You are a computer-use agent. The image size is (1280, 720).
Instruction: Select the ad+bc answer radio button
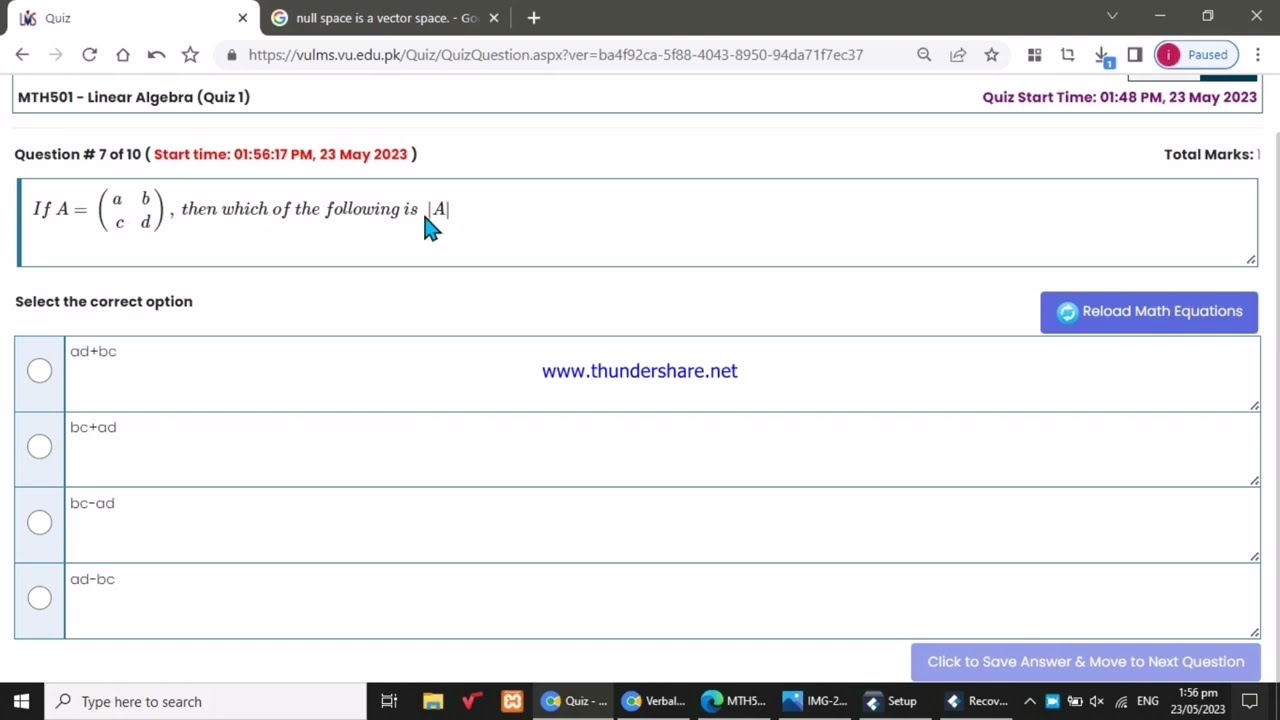tap(39, 371)
